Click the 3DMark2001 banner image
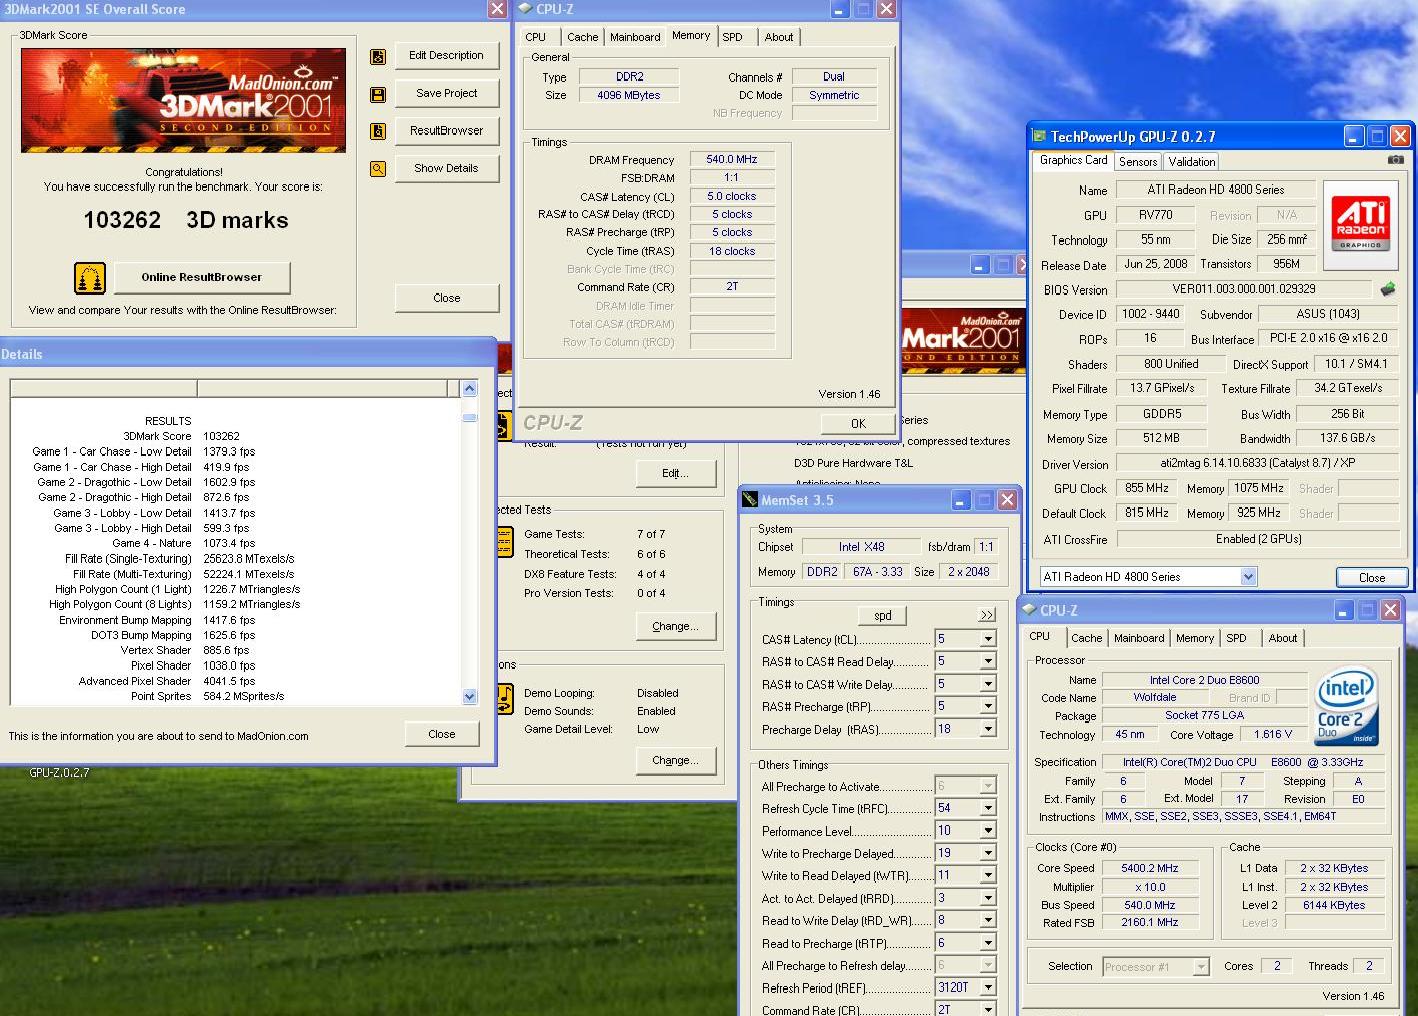Image resolution: width=1418 pixels, height=1016 pixels. pos(183,100)
